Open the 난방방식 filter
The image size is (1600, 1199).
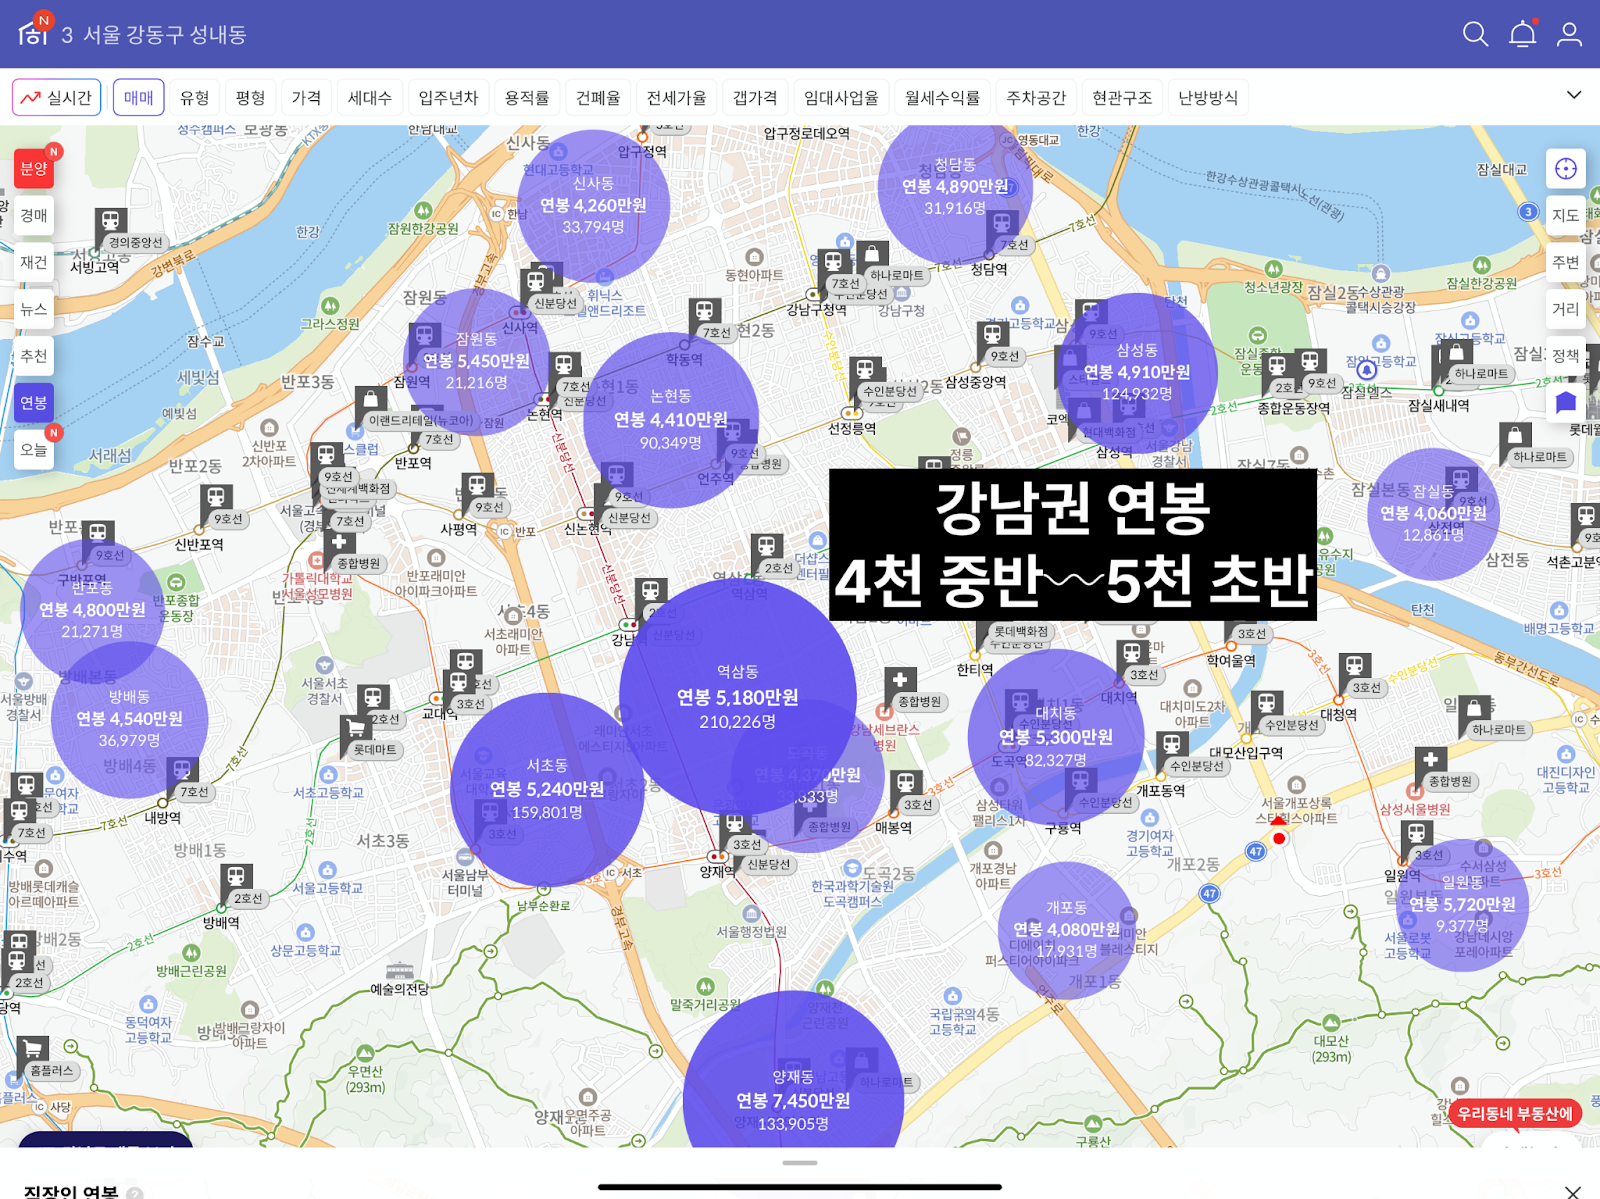pyautogui.click(x=1208, y=97)
